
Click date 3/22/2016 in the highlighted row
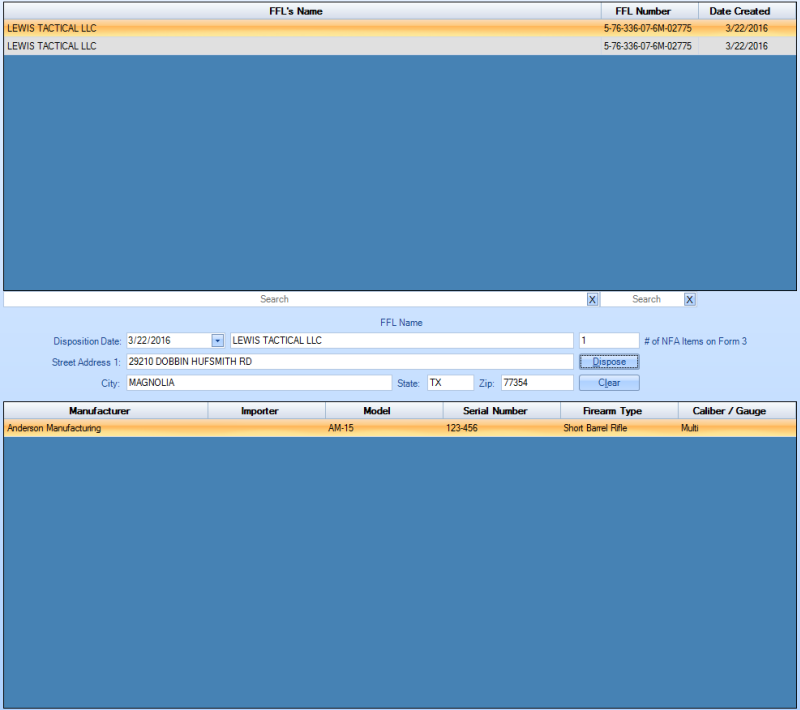pyautogui.click(x=746, y=28)
